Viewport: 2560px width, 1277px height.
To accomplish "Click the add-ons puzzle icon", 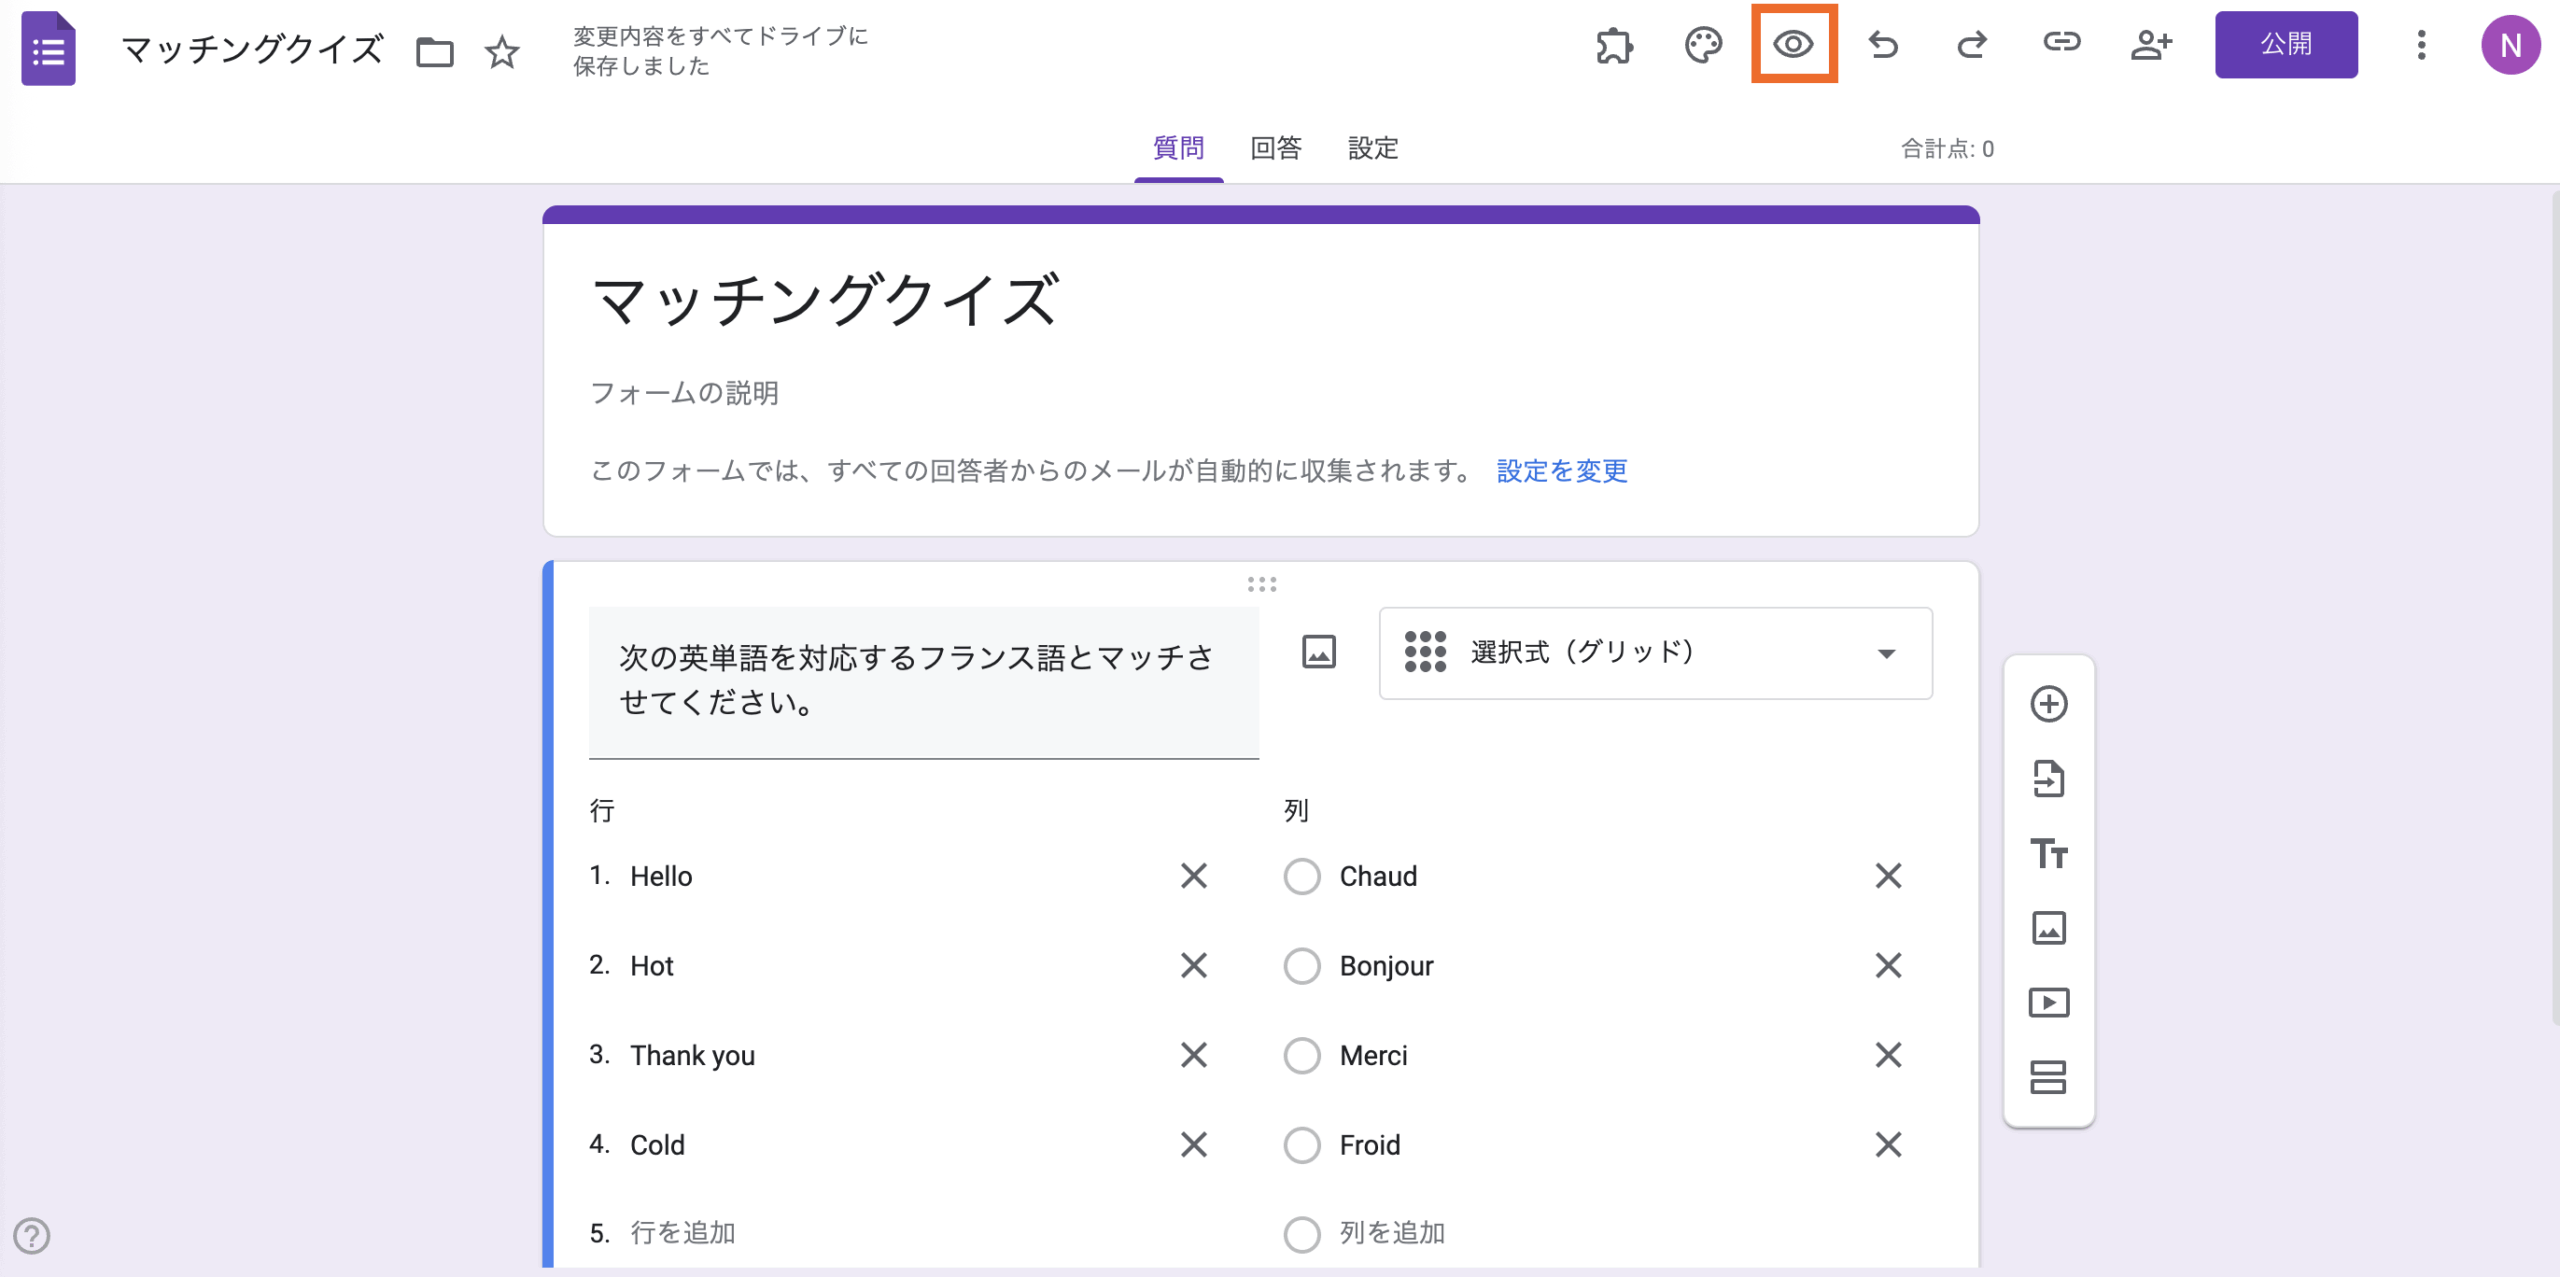I will pyautogui.click(x=1614, y=44).
